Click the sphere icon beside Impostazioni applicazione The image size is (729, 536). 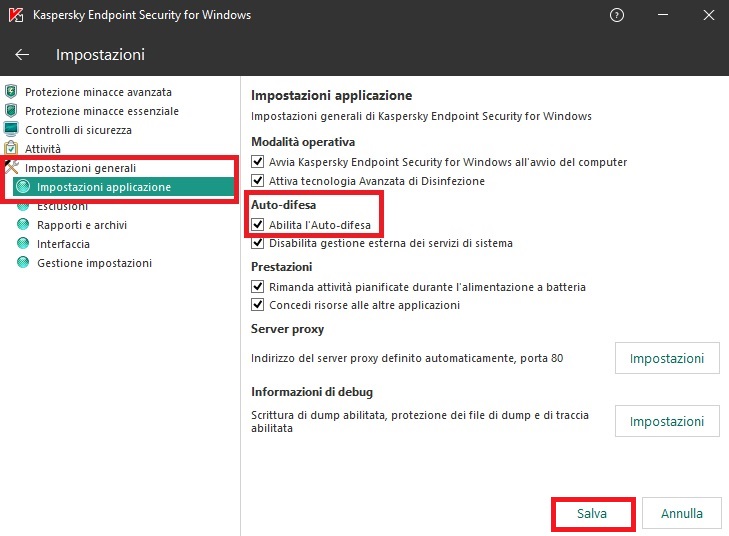point(23,187)
